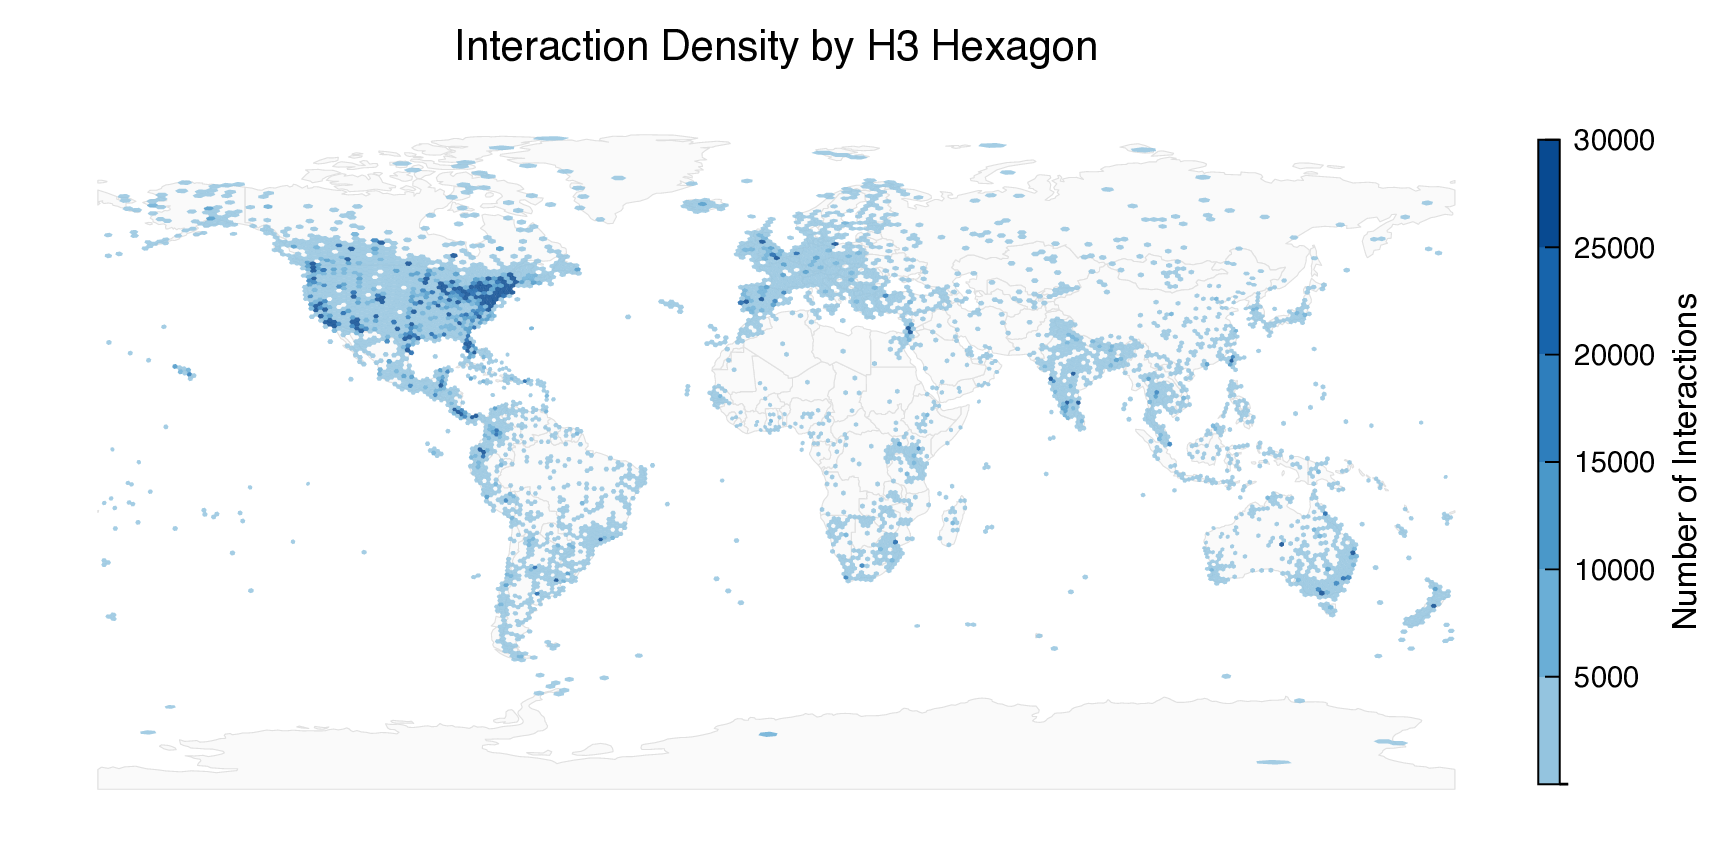Select the hexagon cluster over Iceland
The height and width of the screenshot is (852, 1733).
(703, 206)
